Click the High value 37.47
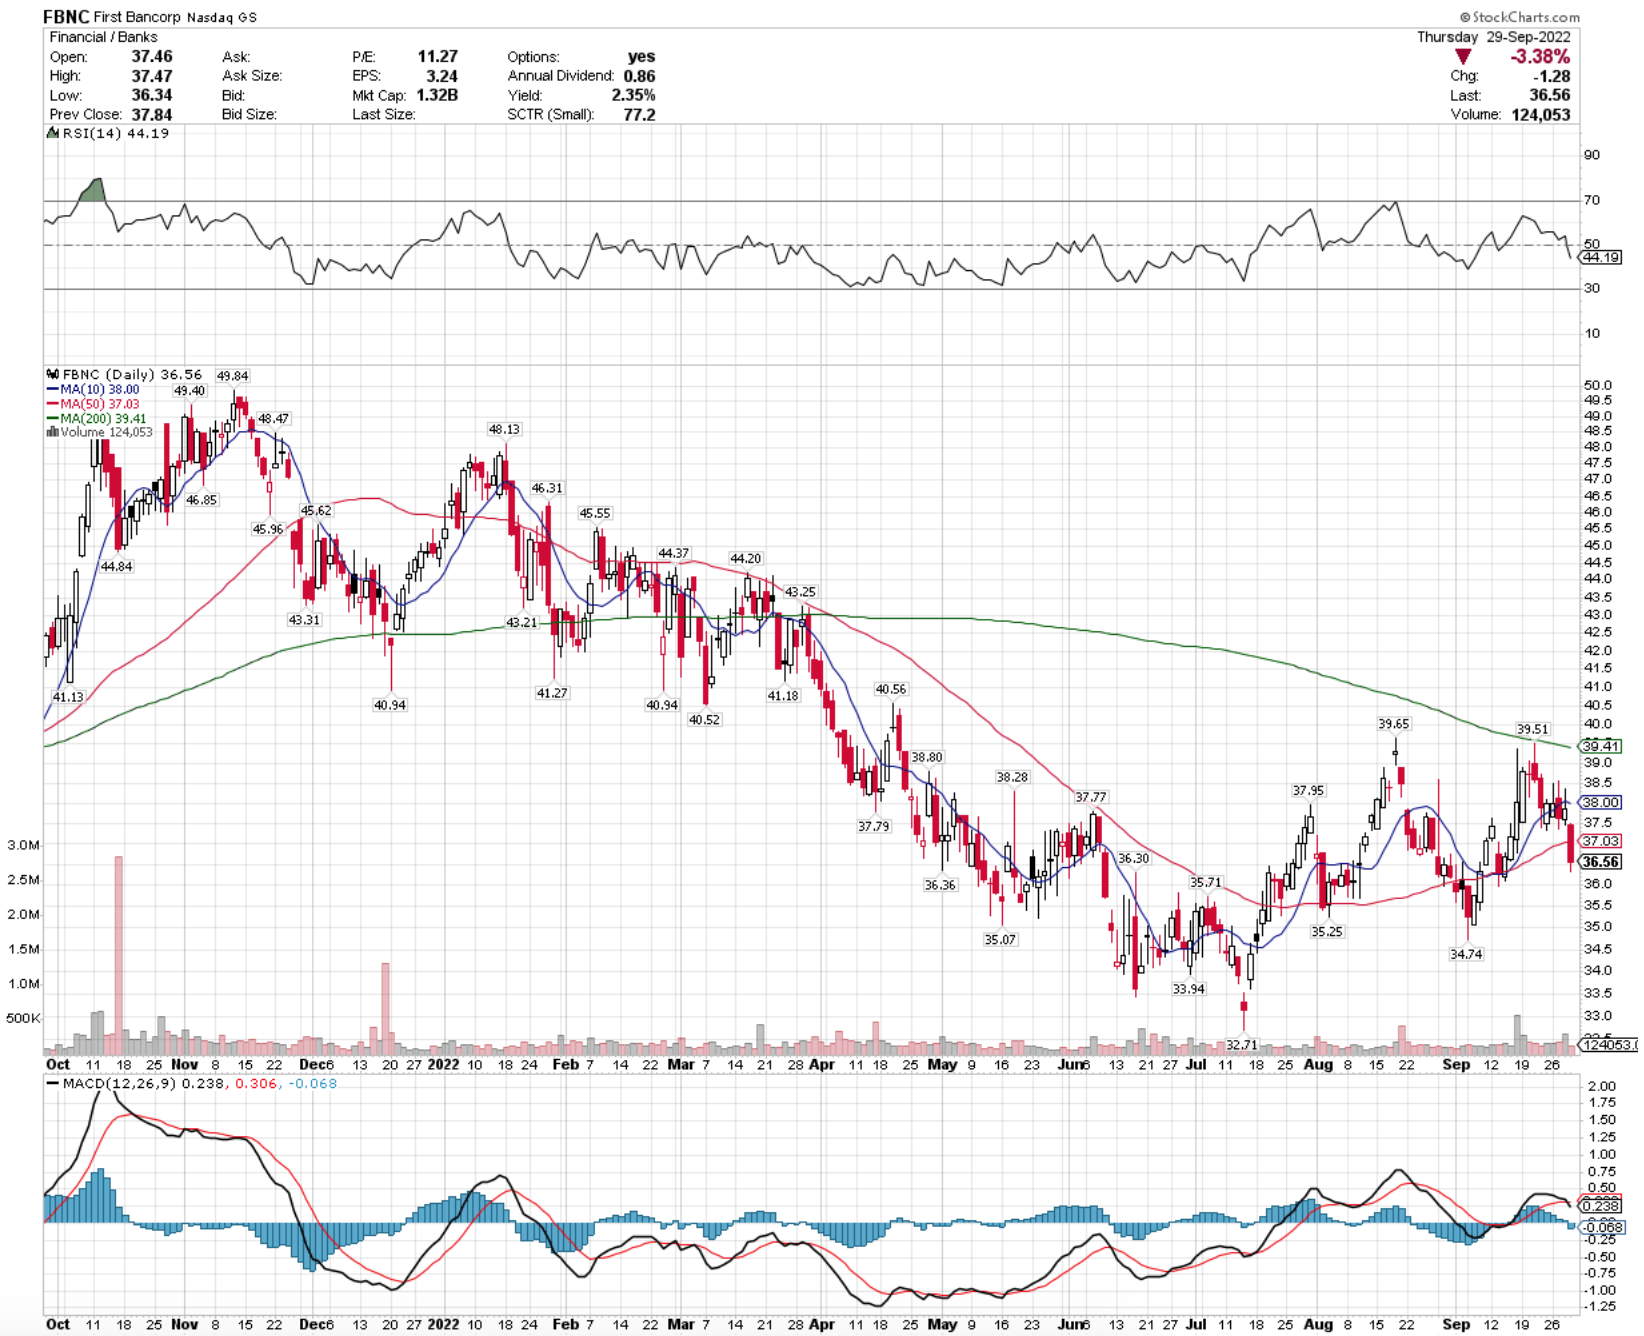Viewport: 1644px width, 1336px height. [x=152, y=76]
